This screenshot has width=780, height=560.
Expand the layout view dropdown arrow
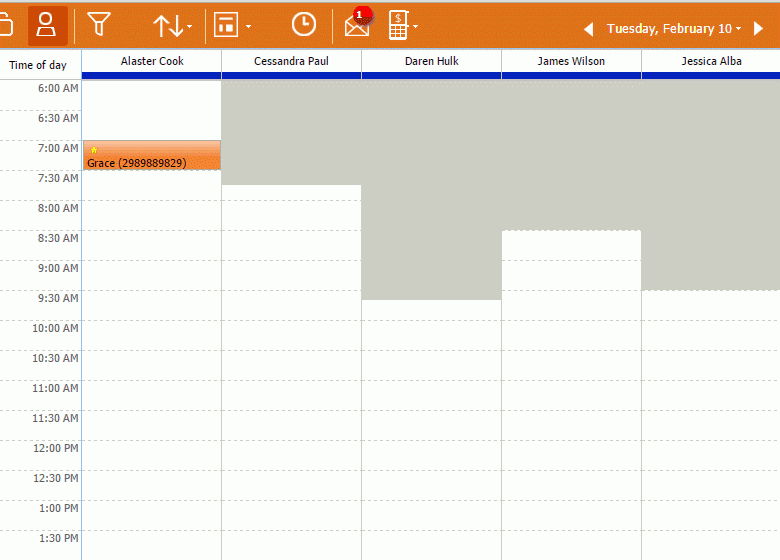[x=248, y=26]
